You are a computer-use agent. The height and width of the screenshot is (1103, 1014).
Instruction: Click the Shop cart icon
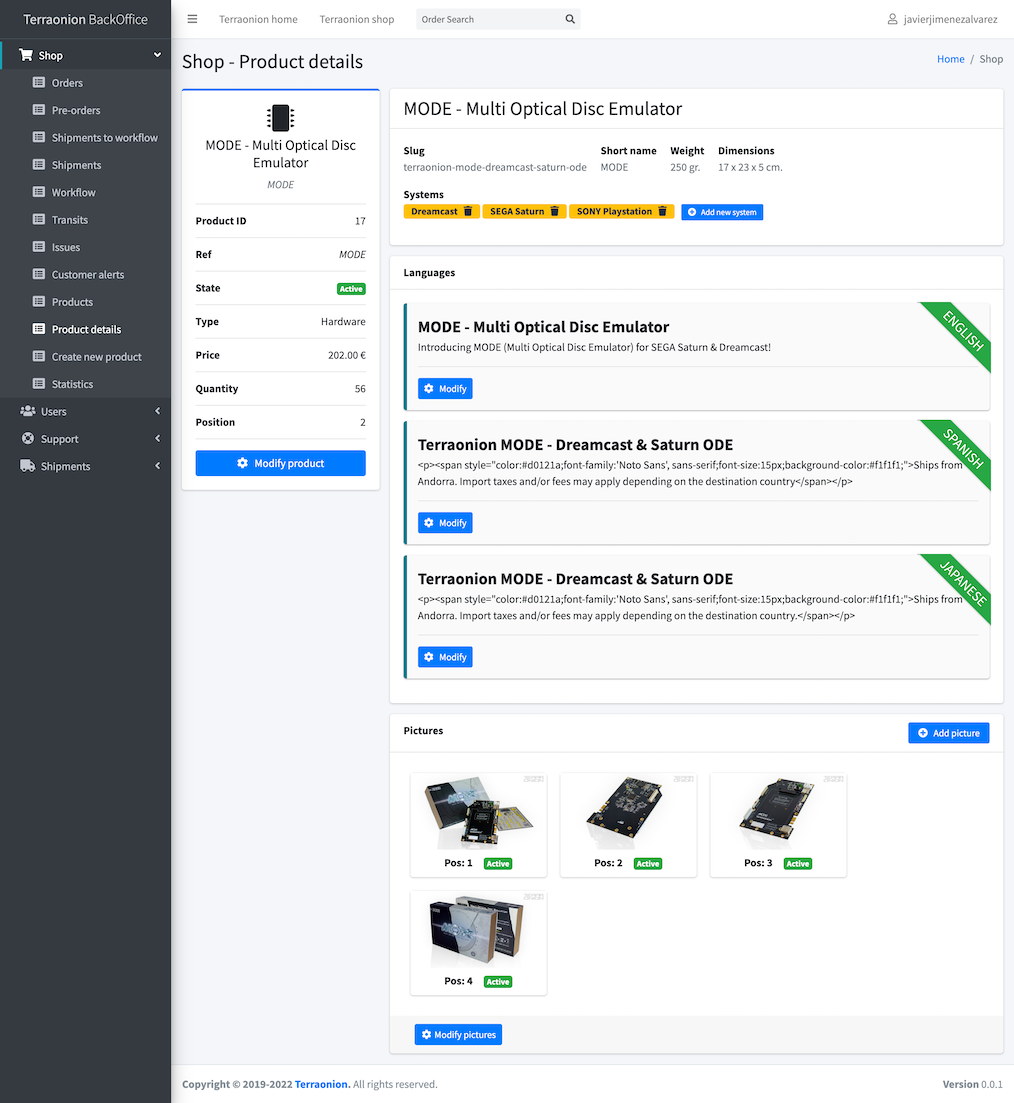coord(26,55)
